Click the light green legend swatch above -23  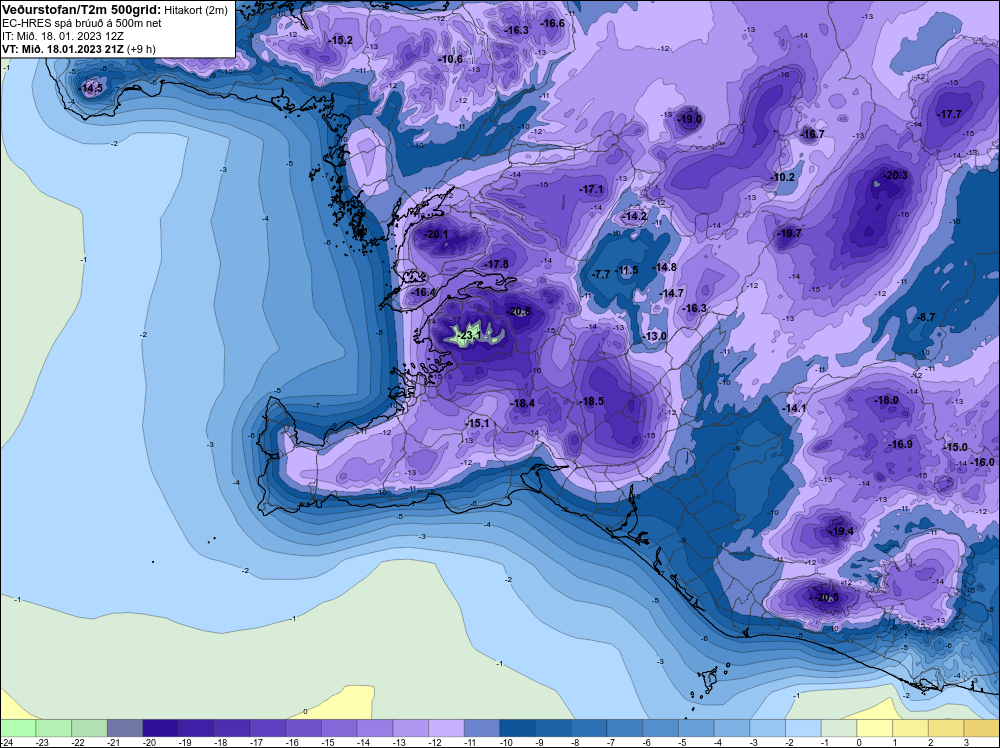(x=54, y=728)
